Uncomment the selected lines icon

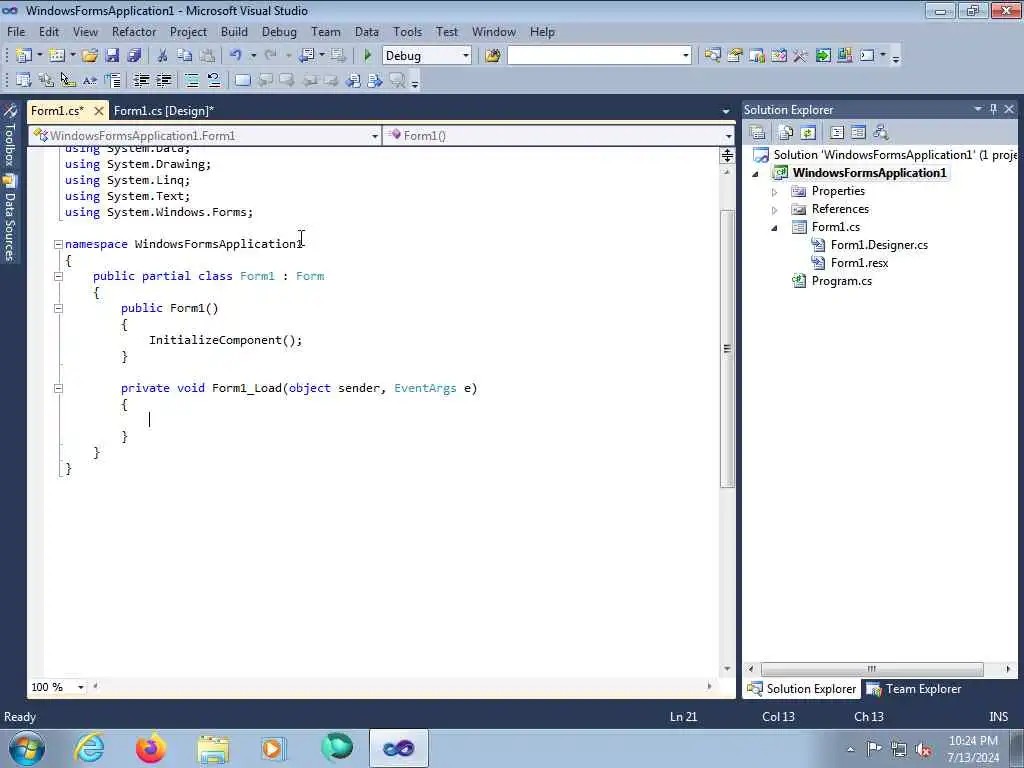click(x=214, y=80)
